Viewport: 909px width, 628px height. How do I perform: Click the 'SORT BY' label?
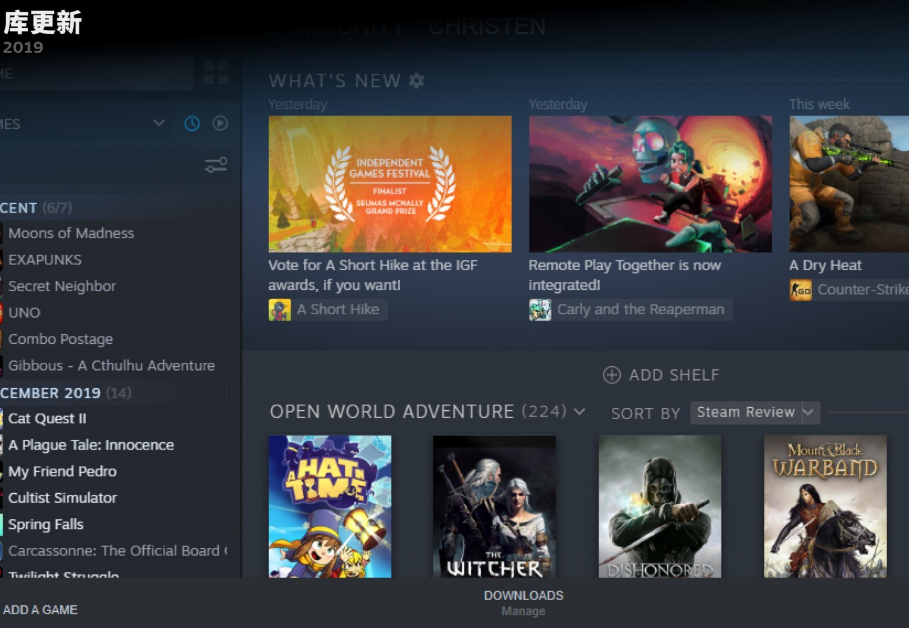pyautogui.click(x=645, y=413)
